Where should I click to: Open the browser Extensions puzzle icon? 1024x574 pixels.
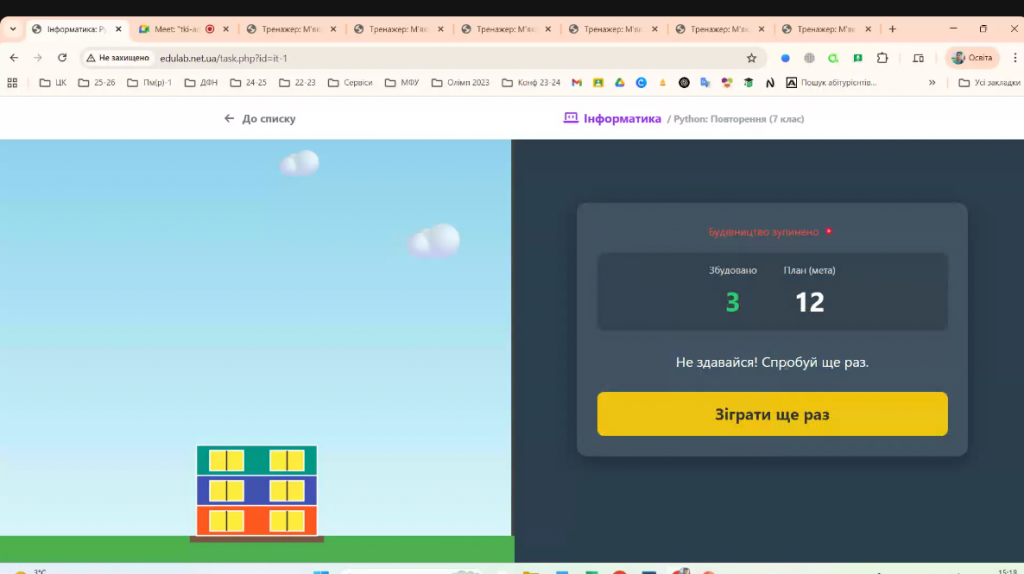tap(882, 58)
